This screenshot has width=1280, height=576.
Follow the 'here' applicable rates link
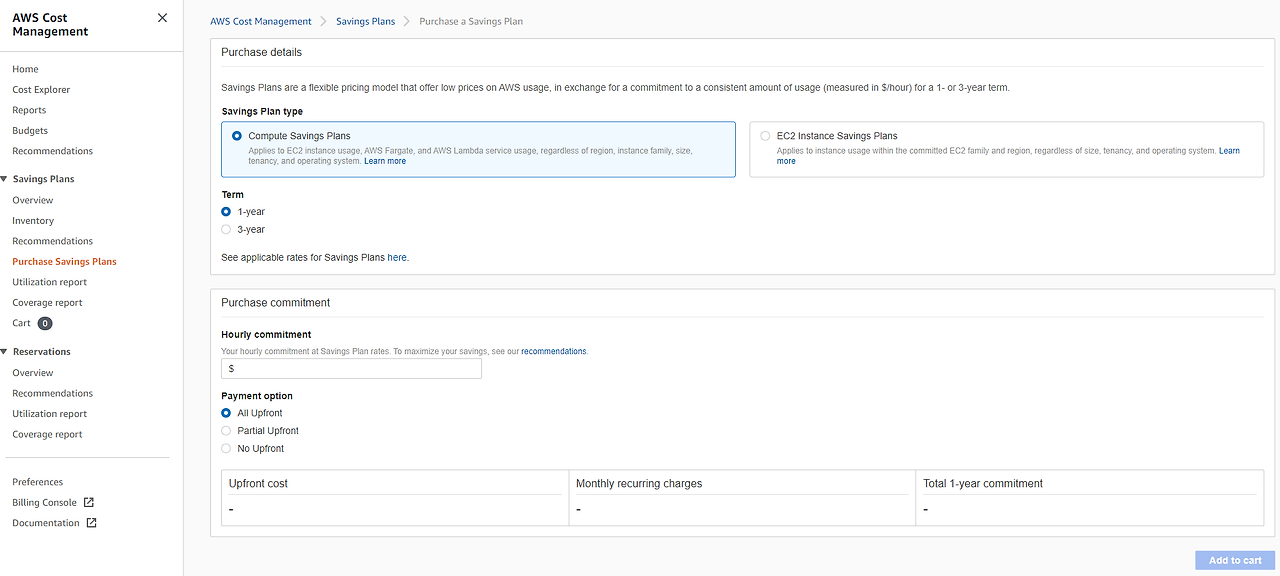[397, 258]
